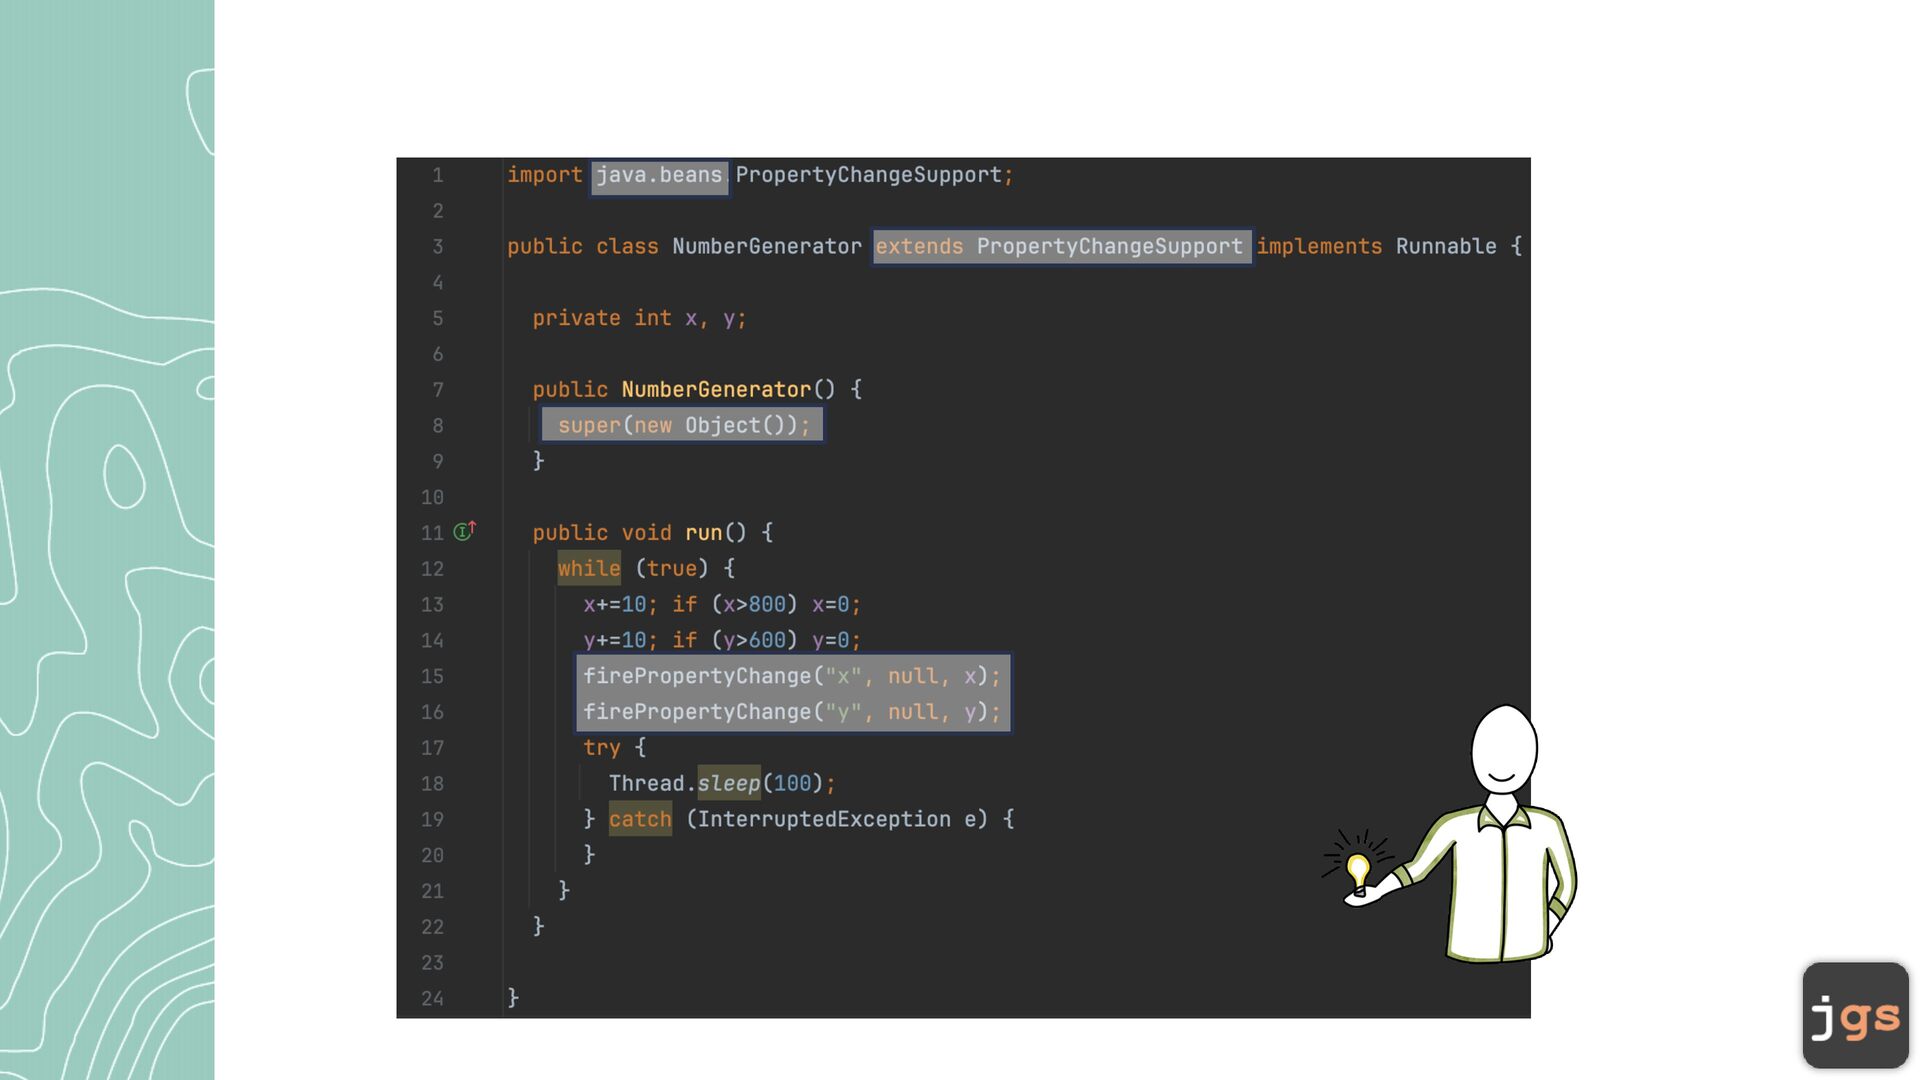Click the Runnable interface name

click(x=1445, y=247)
